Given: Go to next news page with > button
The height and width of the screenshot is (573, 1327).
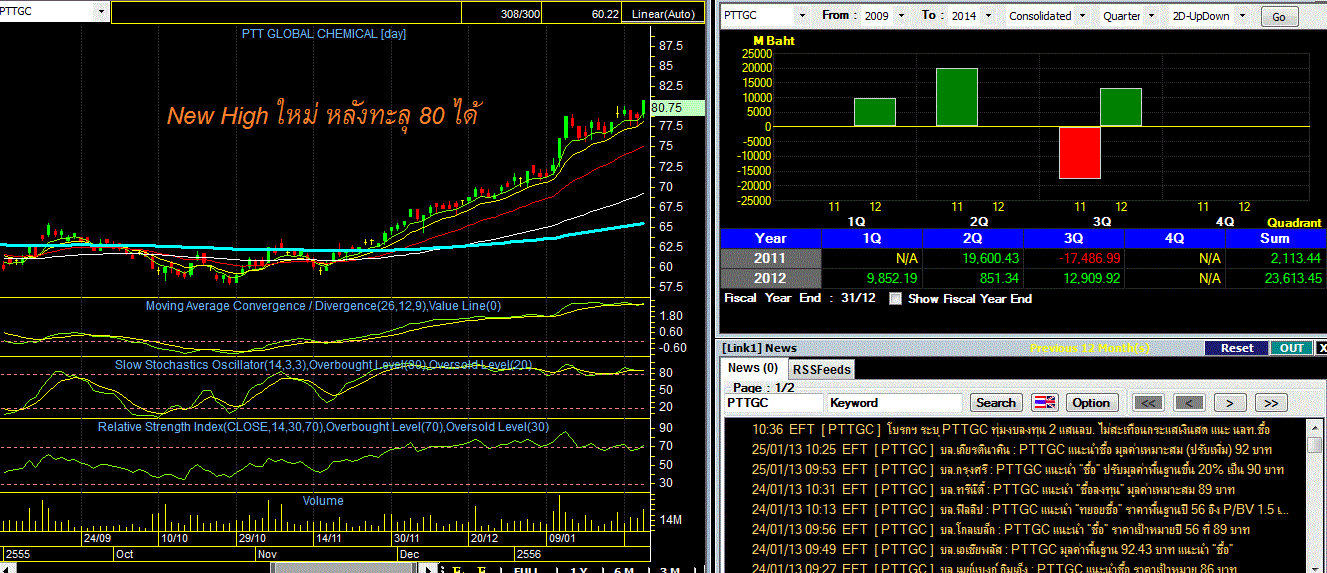Looking at the screenshot, I should pyautogui.click(x=1229, y=402).
